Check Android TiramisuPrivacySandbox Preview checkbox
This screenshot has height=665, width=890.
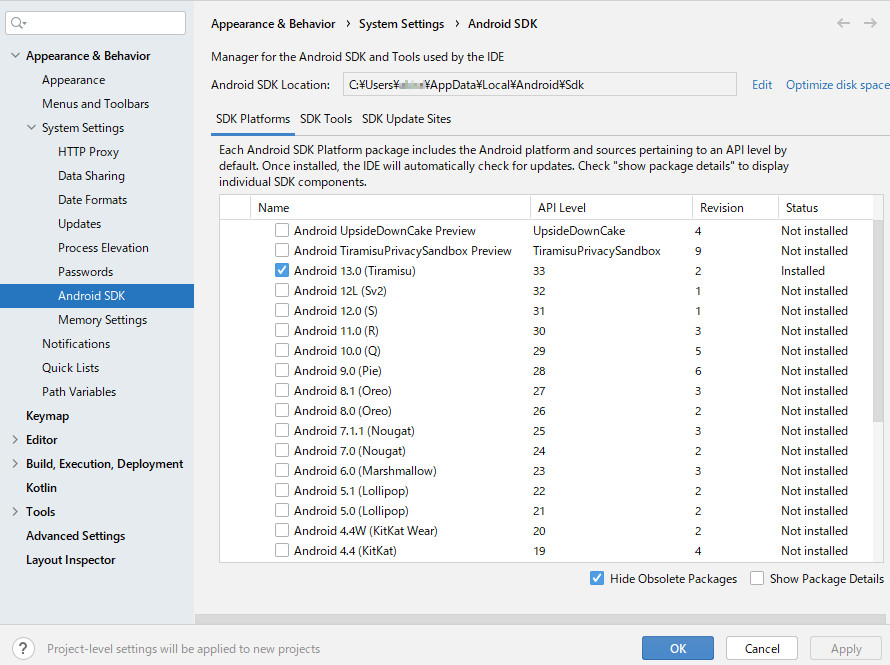click(x=282, y=250)
